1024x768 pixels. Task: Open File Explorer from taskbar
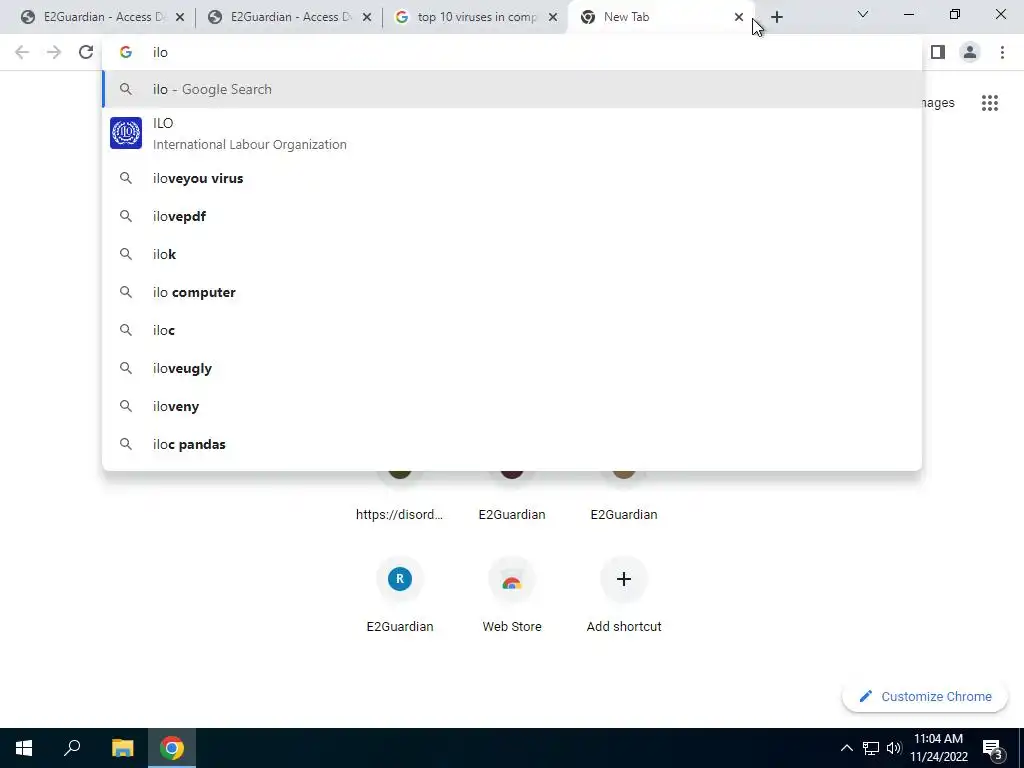(122, 748)
